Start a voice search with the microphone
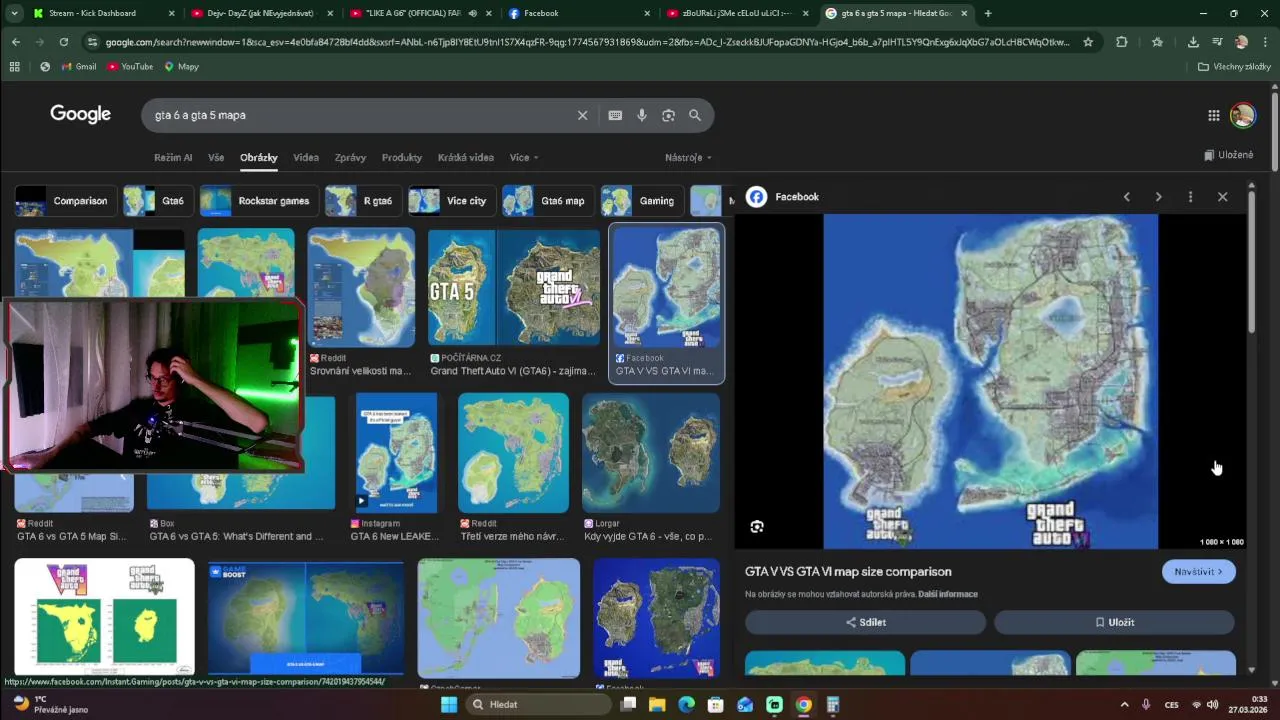This screenshot has width=1280, height=720. pyautogui.click(x=642, y=115)
